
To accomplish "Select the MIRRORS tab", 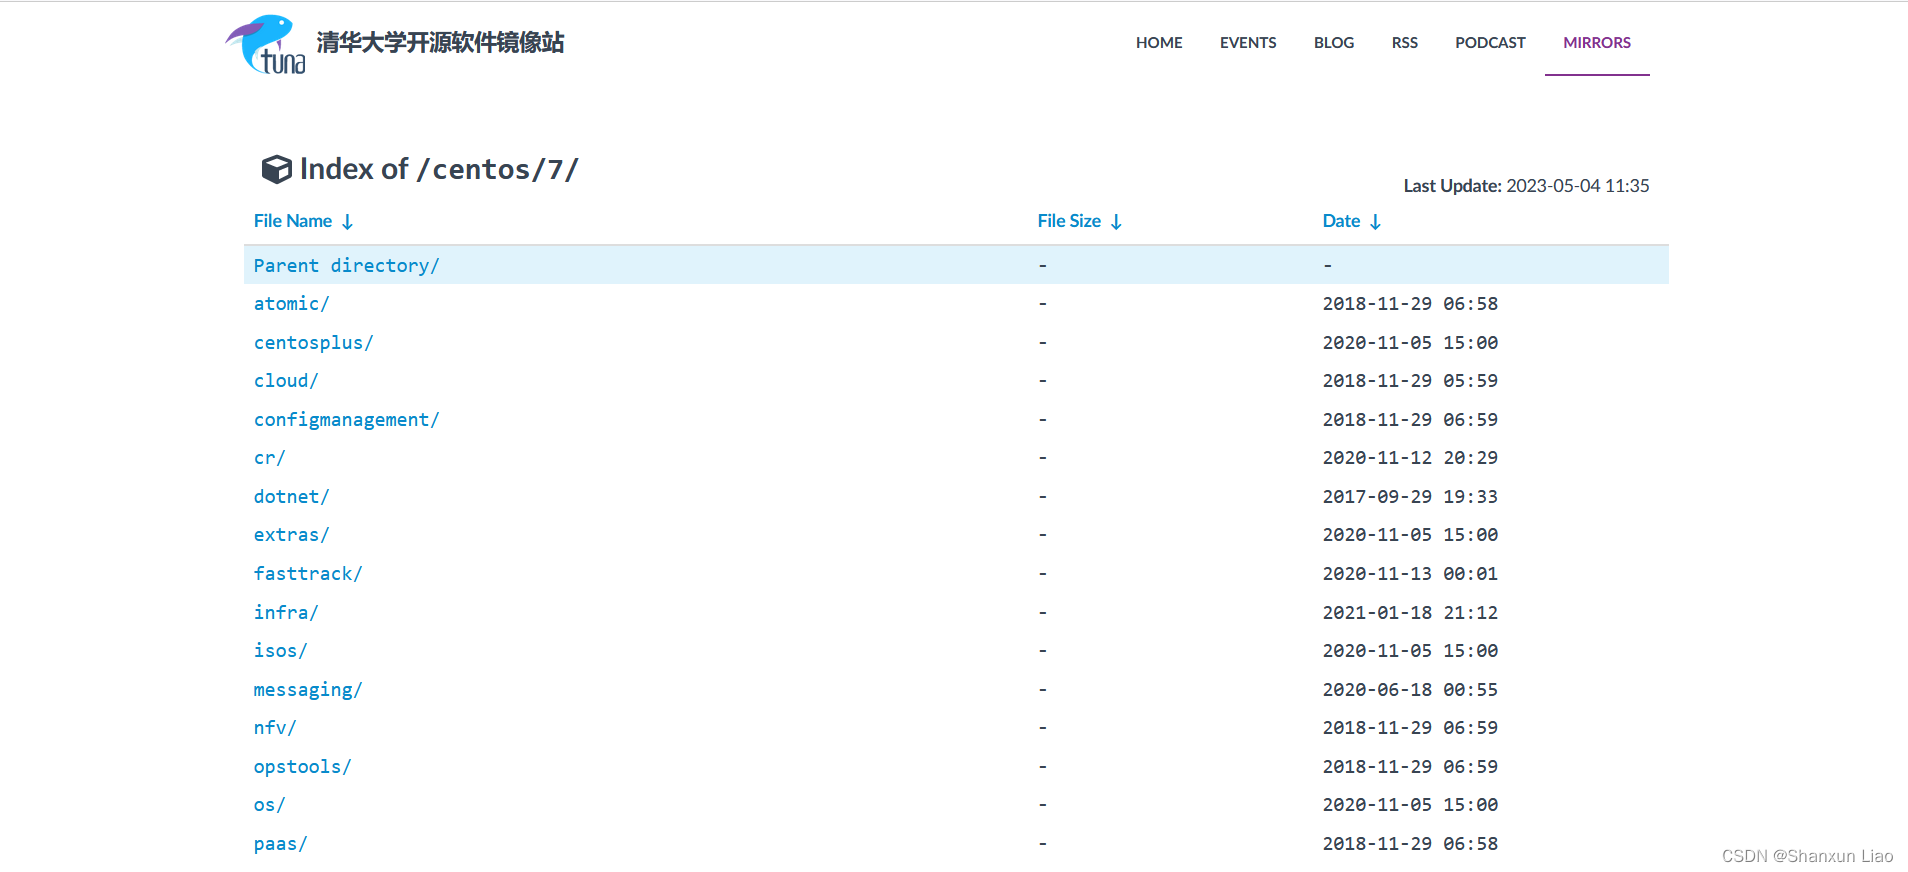I will [x=1596, y=43].
